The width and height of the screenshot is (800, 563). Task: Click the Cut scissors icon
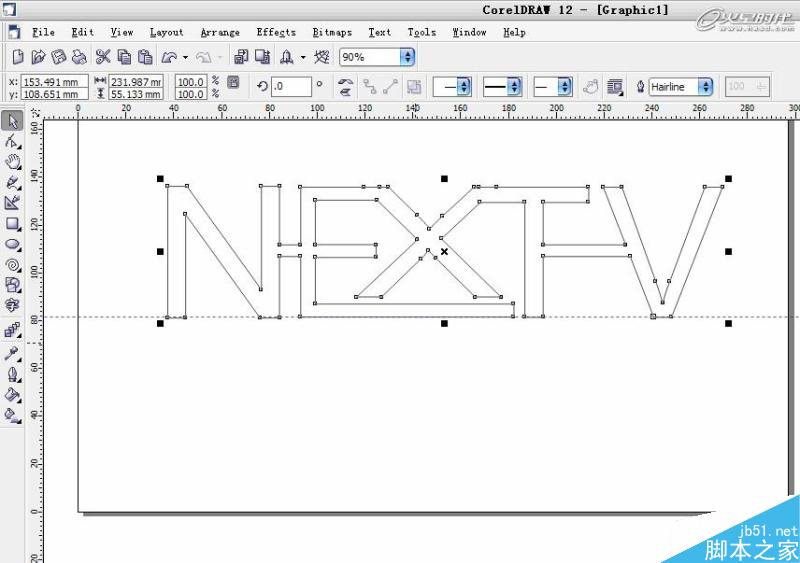pos(103,57)
